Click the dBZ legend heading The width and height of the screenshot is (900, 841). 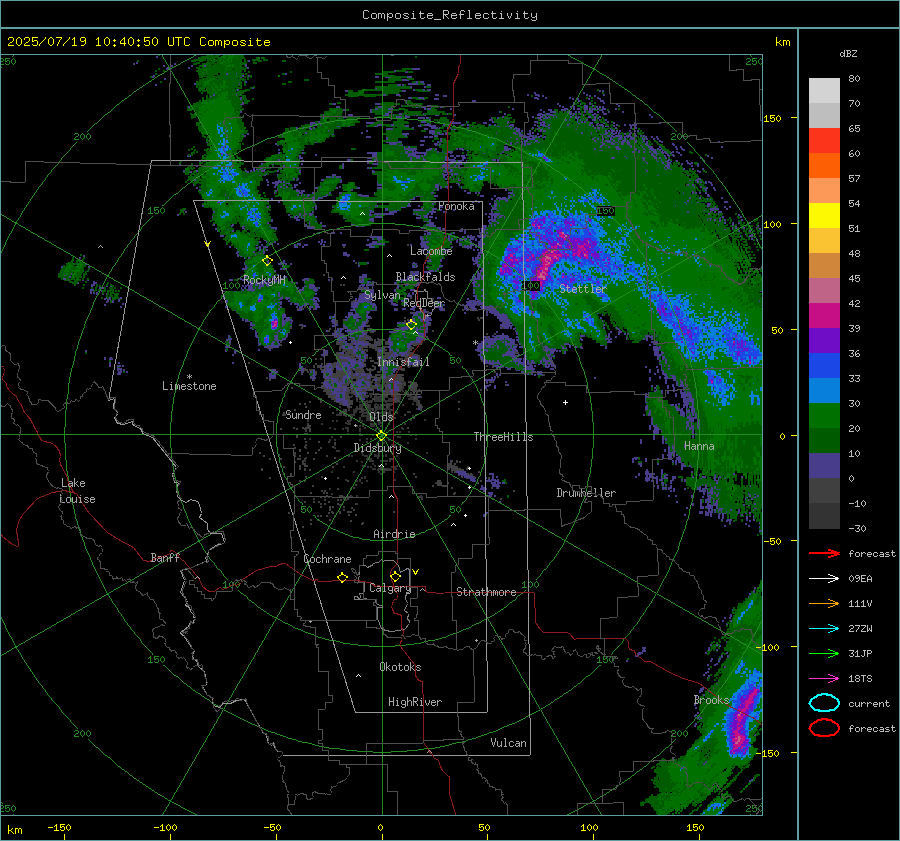(848, 53)
